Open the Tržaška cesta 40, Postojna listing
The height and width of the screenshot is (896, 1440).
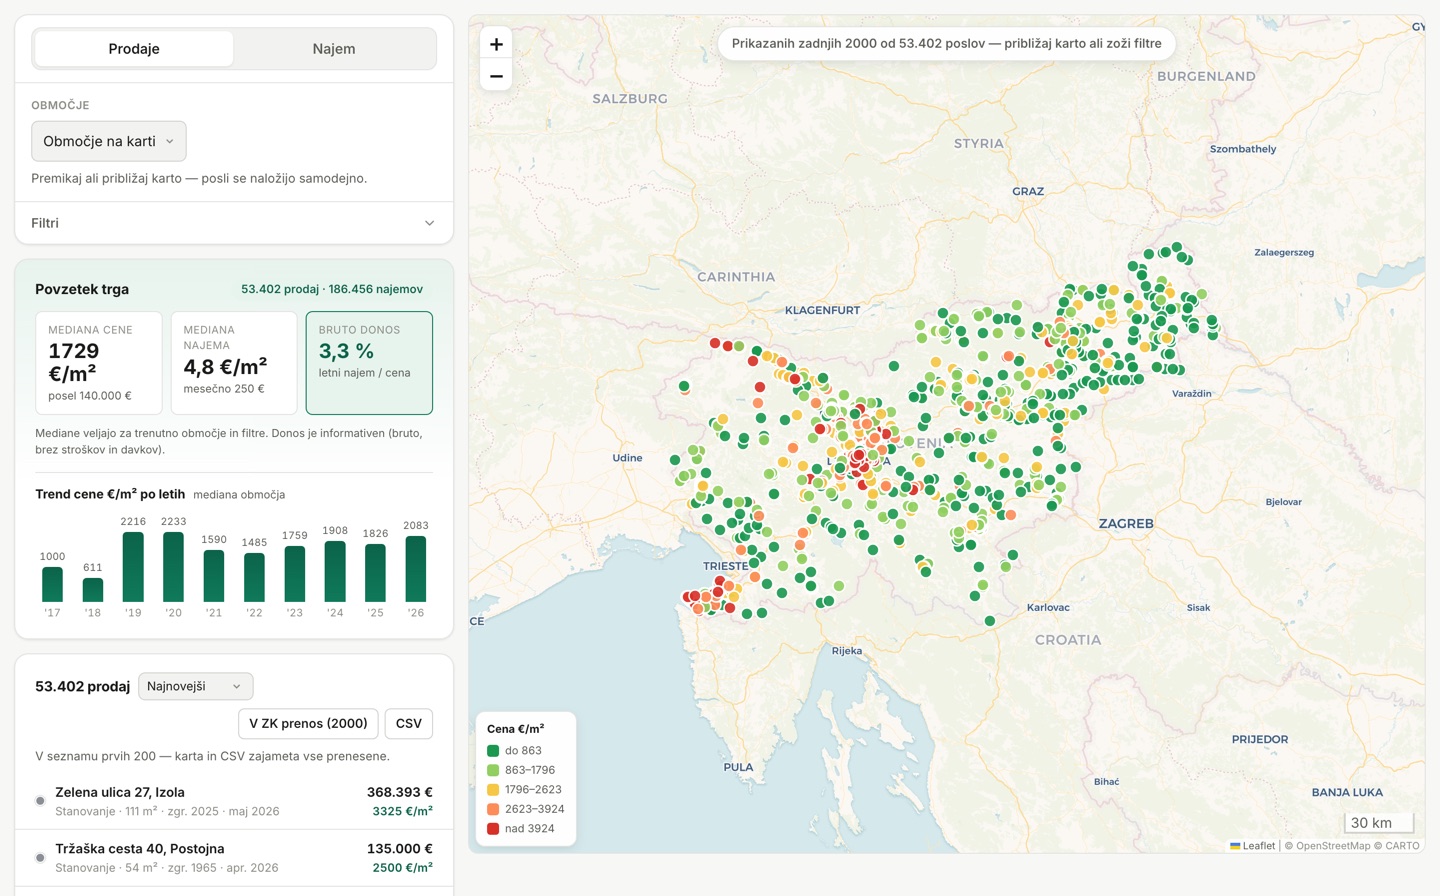tap(234, 857)
